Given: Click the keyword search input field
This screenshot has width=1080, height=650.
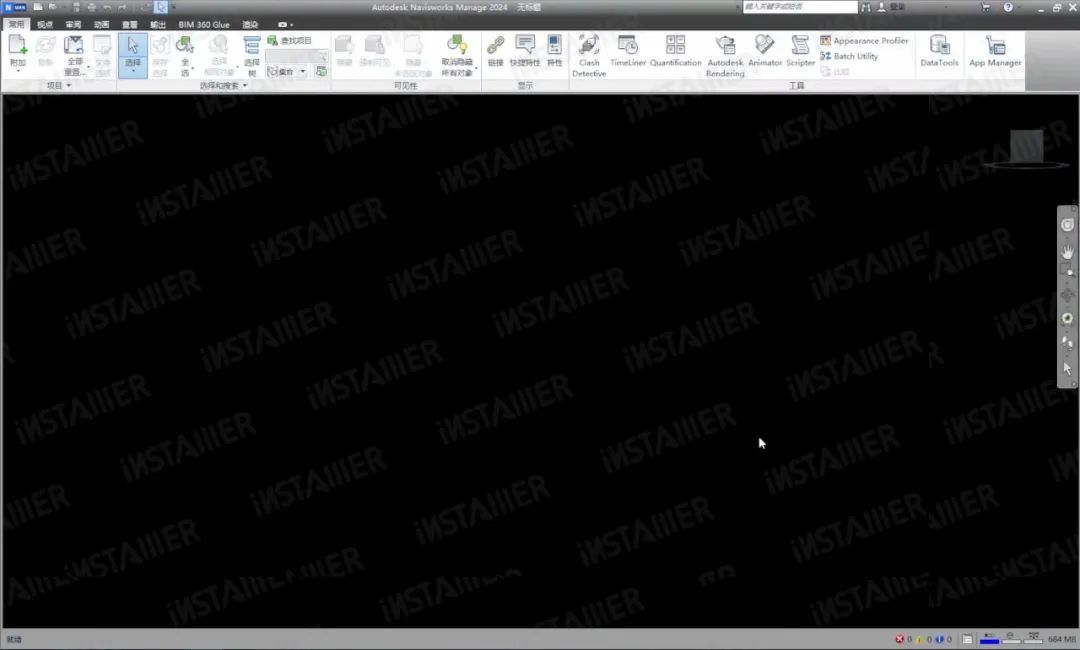Looking at the screenshot, I should (x=800, y=7).
